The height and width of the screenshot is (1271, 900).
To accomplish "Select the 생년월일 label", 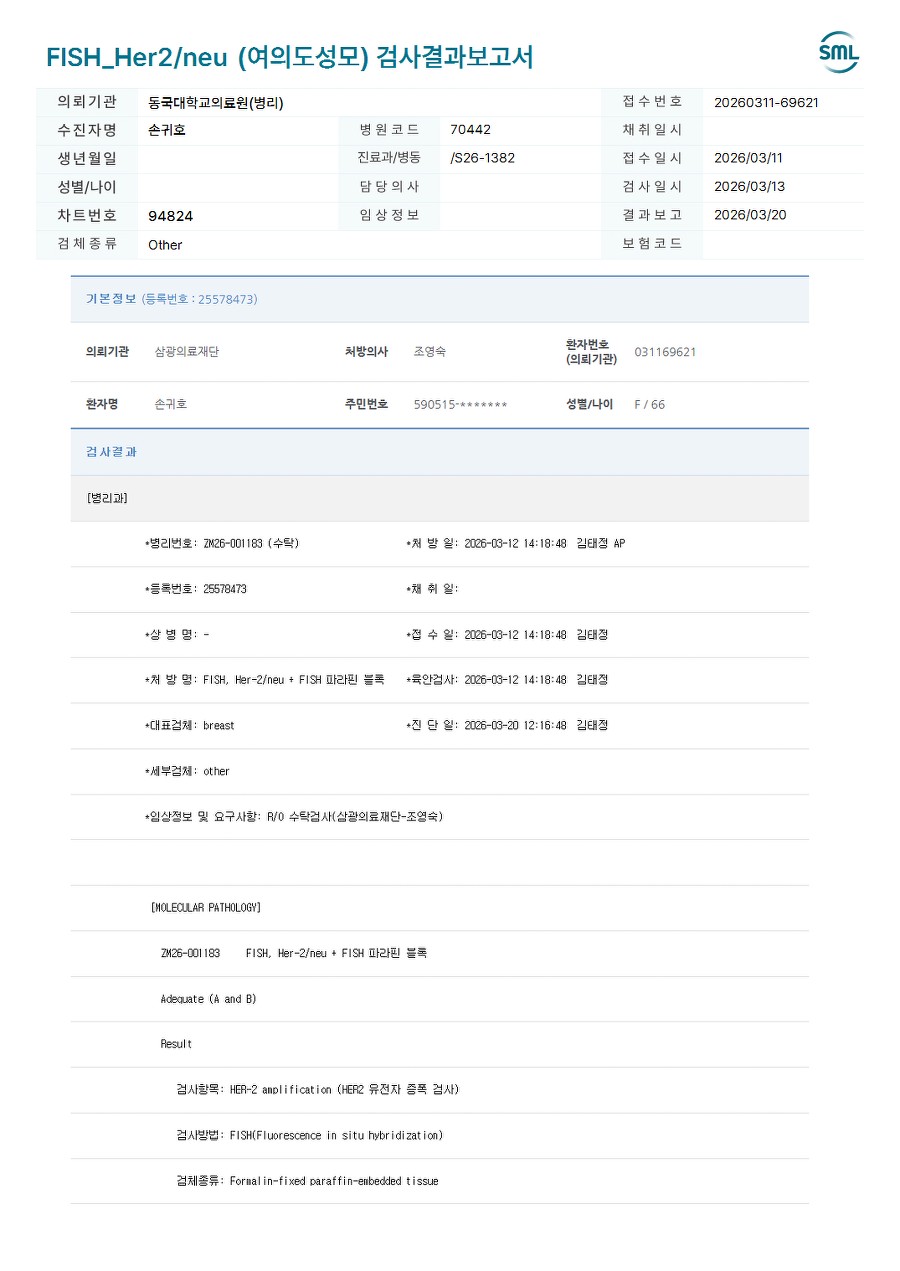I will (87, 158).
